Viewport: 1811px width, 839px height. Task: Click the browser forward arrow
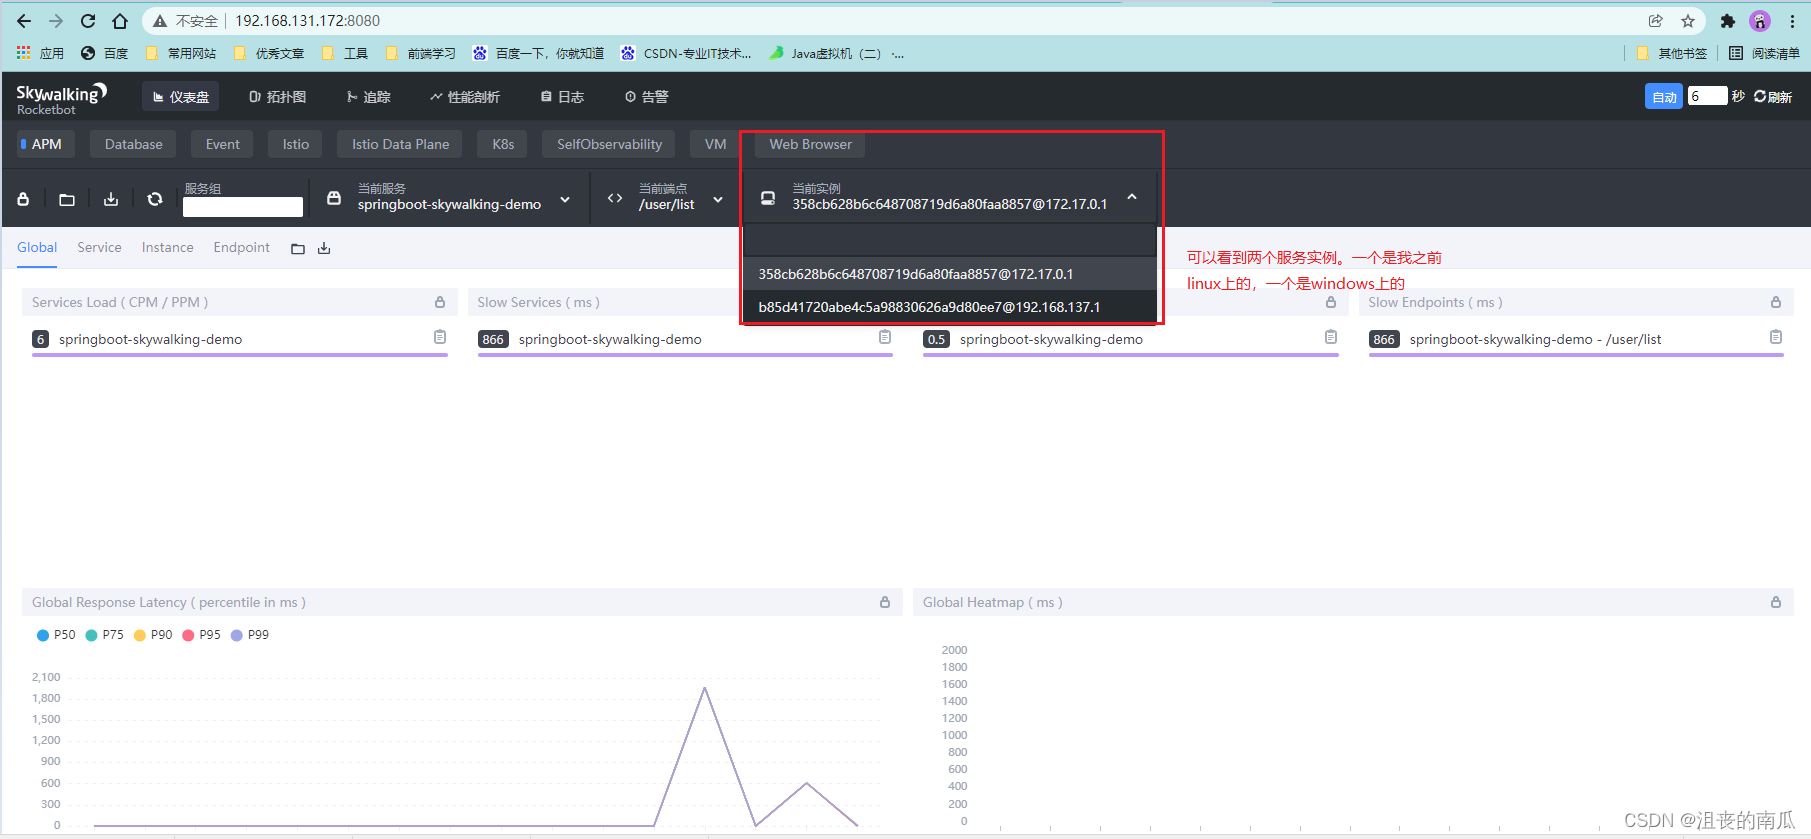click(56, 21)
